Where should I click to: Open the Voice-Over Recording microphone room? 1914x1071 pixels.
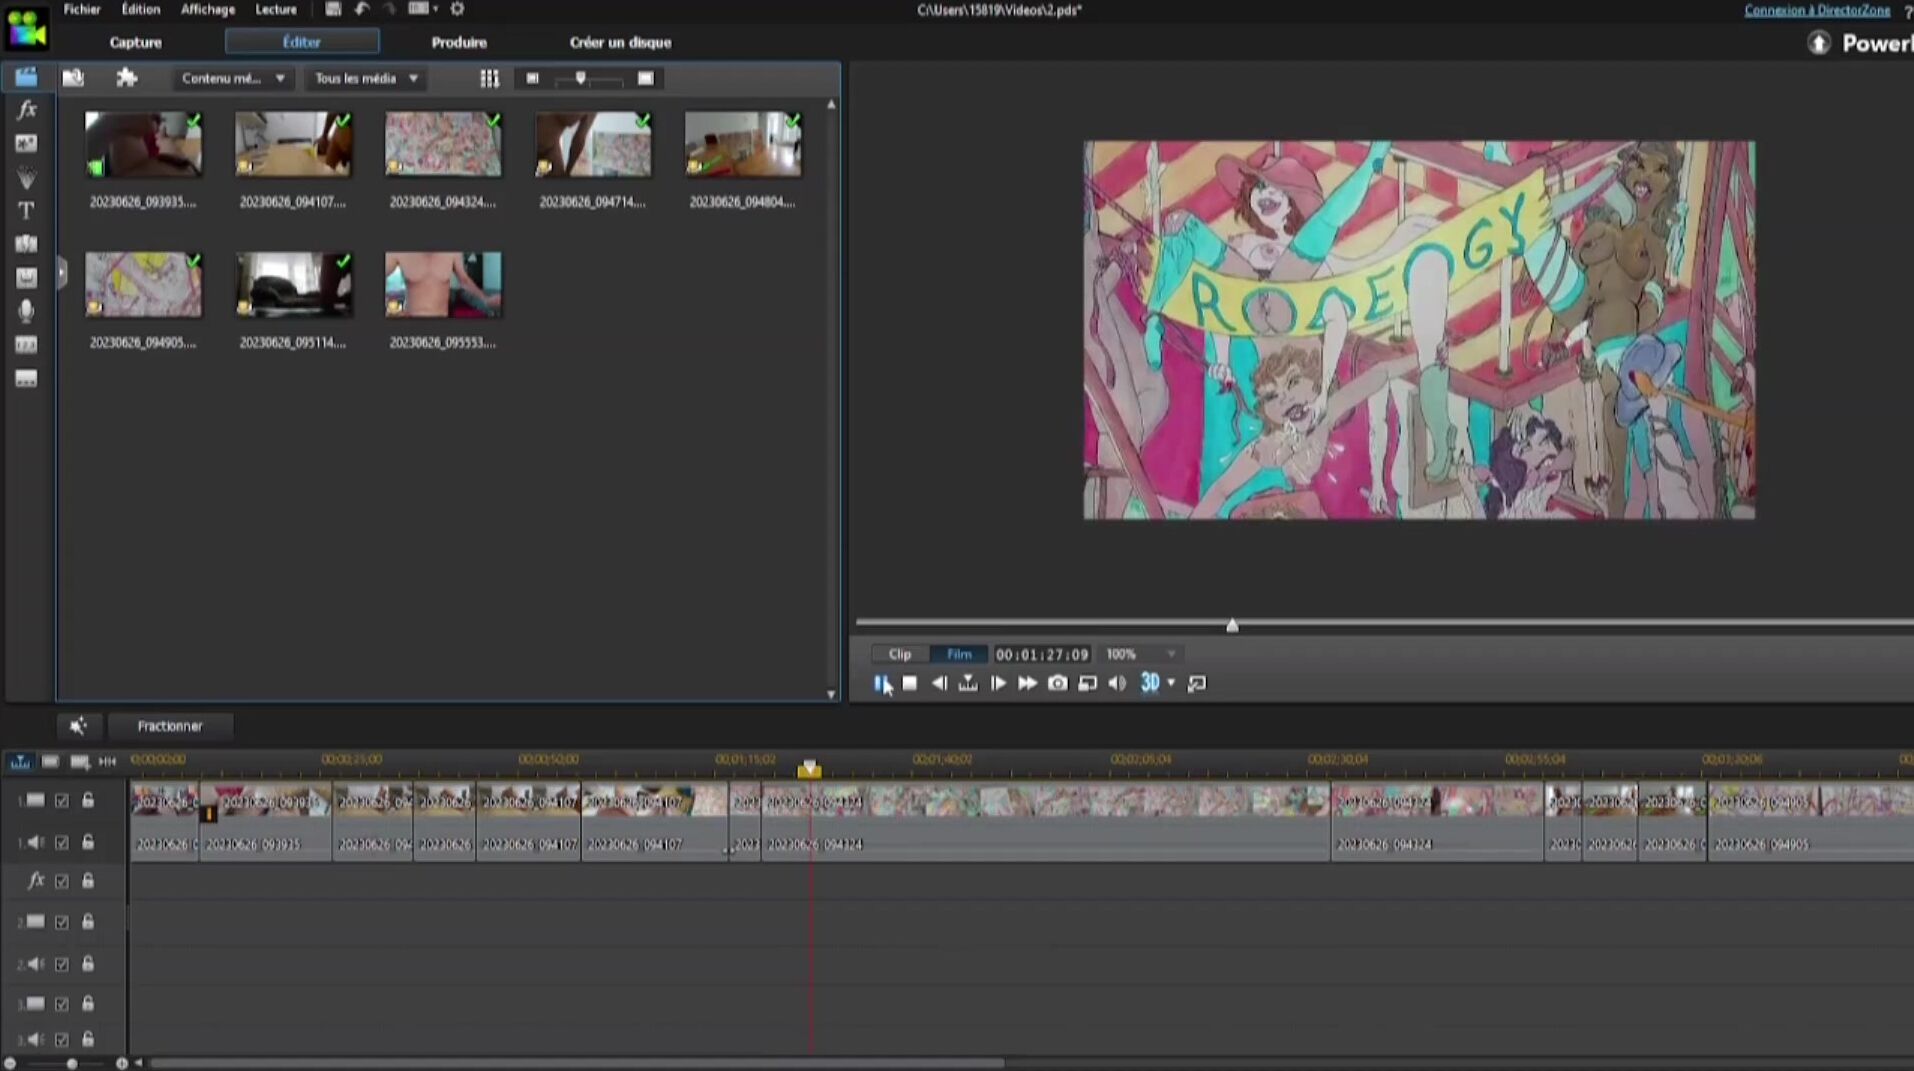(x=27, y=311)
